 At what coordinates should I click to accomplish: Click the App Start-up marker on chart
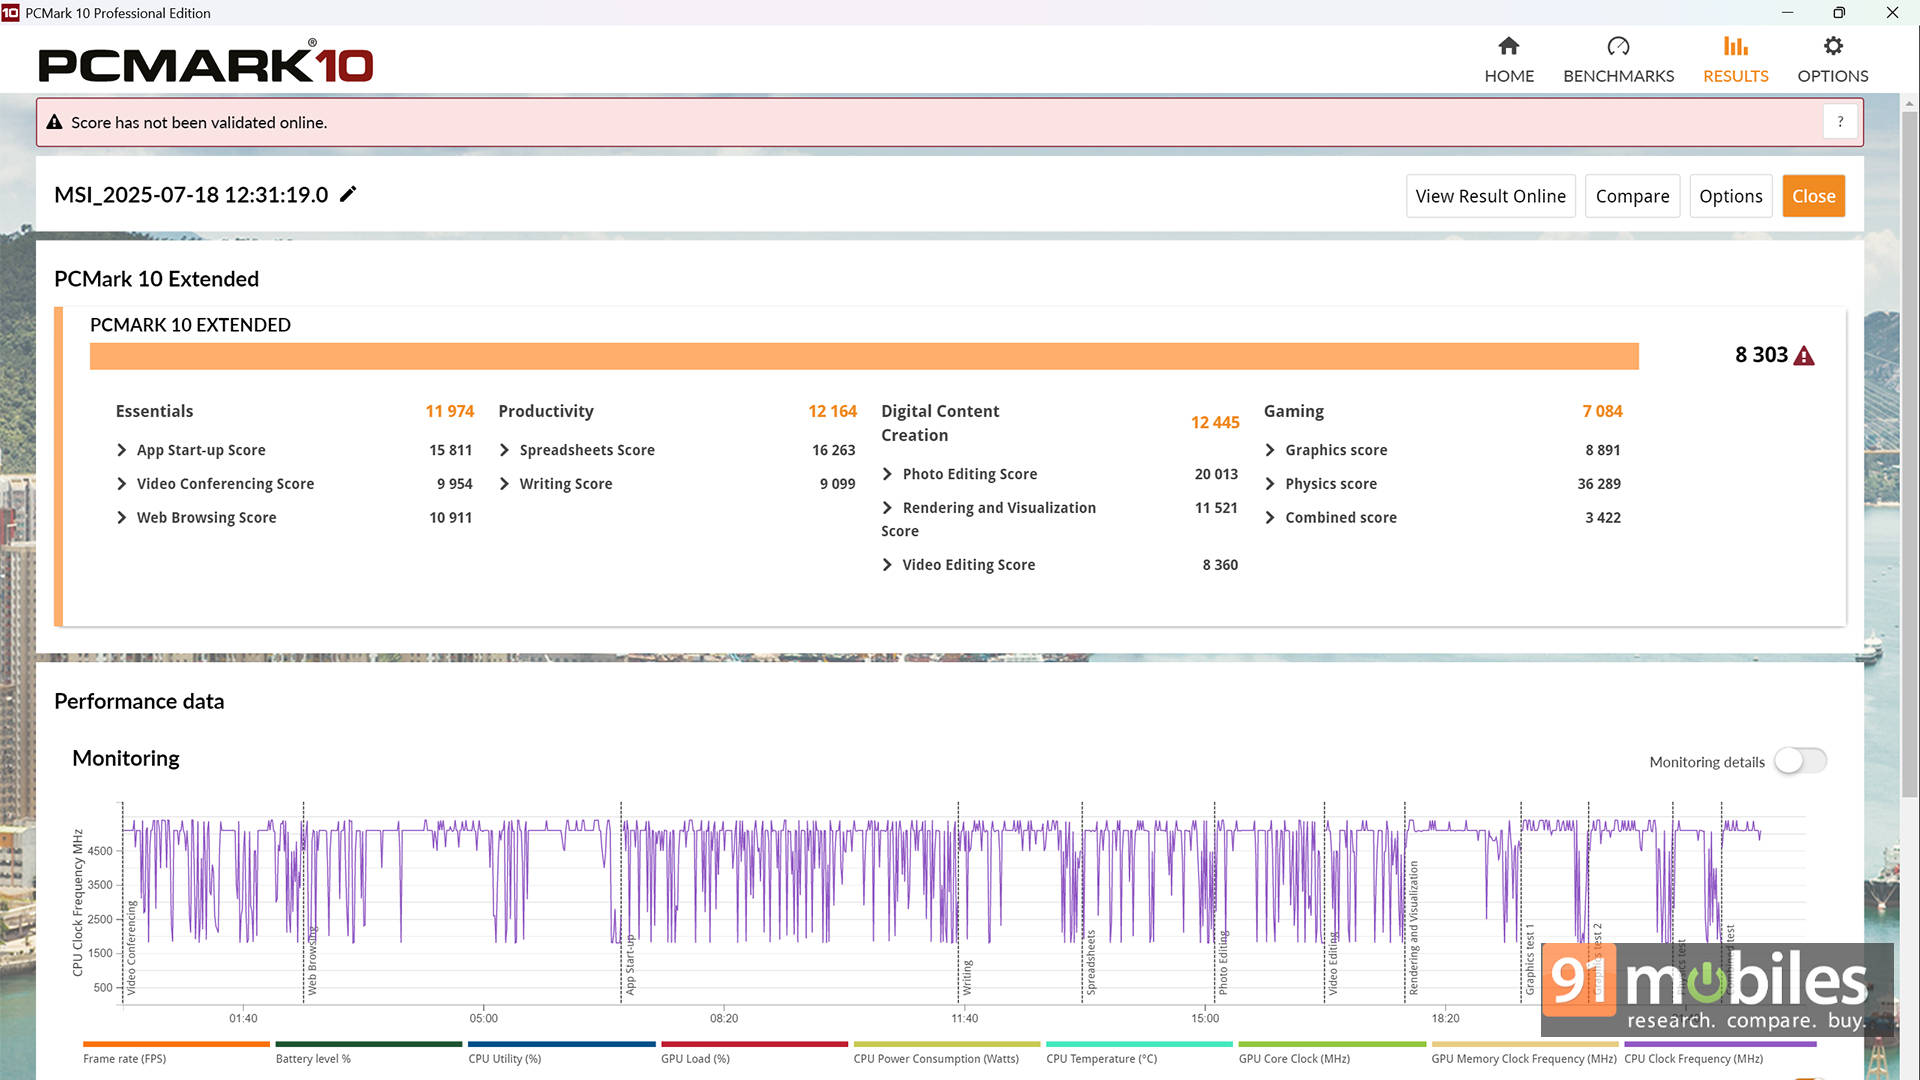[x=630, y=964]
